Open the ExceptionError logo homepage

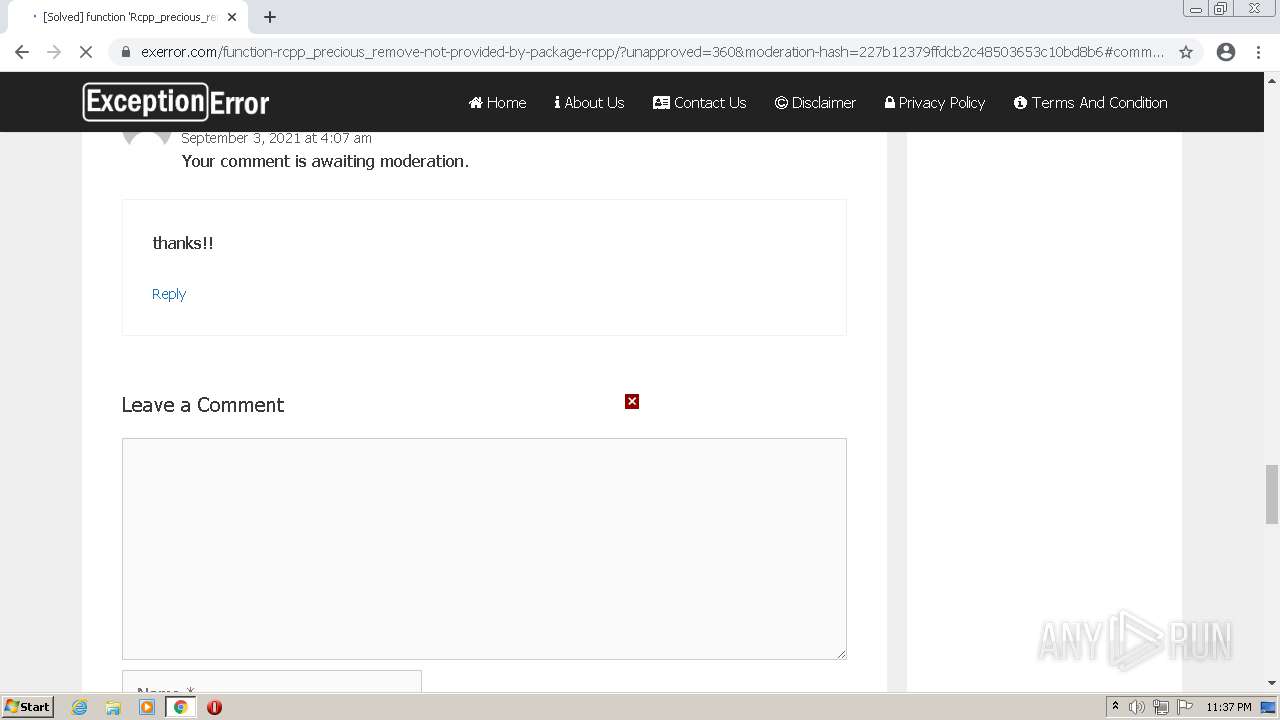[x=176, y=102]
